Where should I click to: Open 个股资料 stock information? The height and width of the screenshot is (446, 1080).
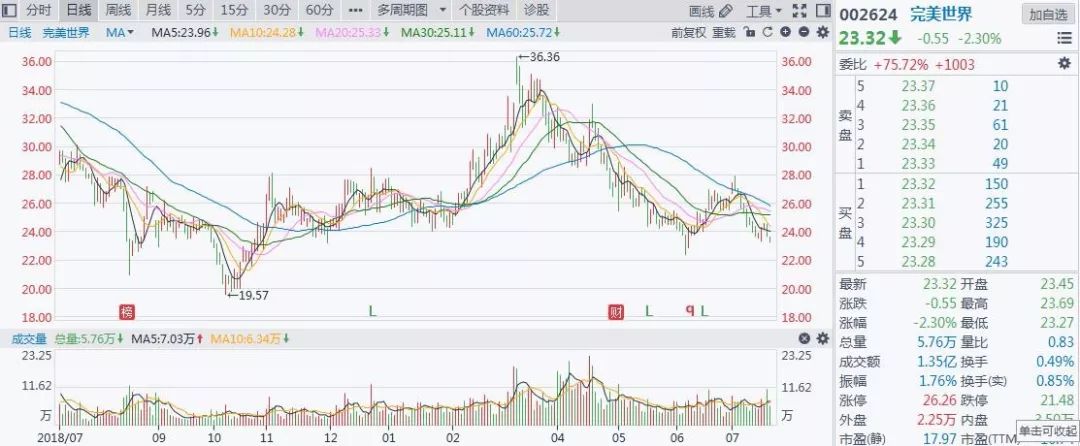pyautogui.click(x=484, y=10)
